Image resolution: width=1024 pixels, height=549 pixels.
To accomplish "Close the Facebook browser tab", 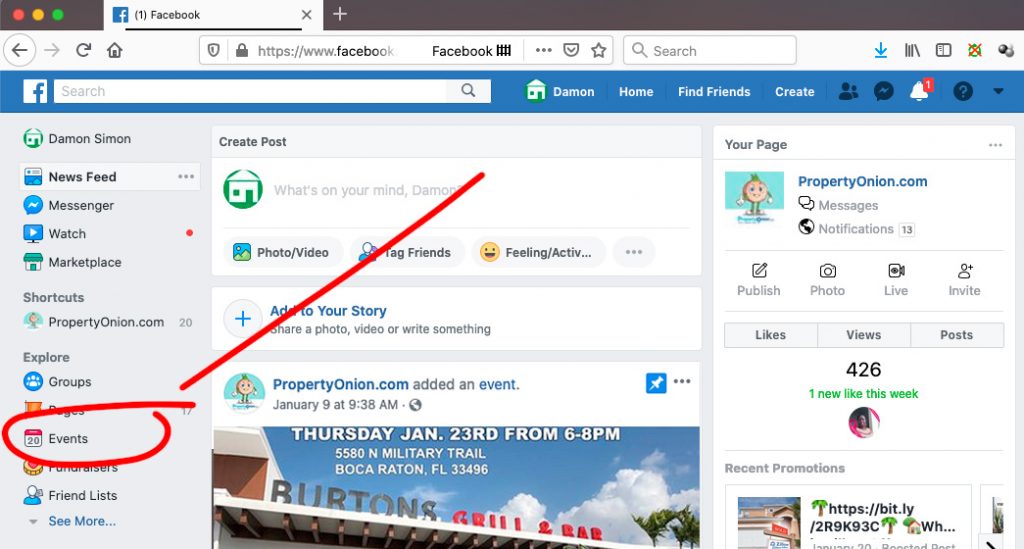I will pos(306,14).
